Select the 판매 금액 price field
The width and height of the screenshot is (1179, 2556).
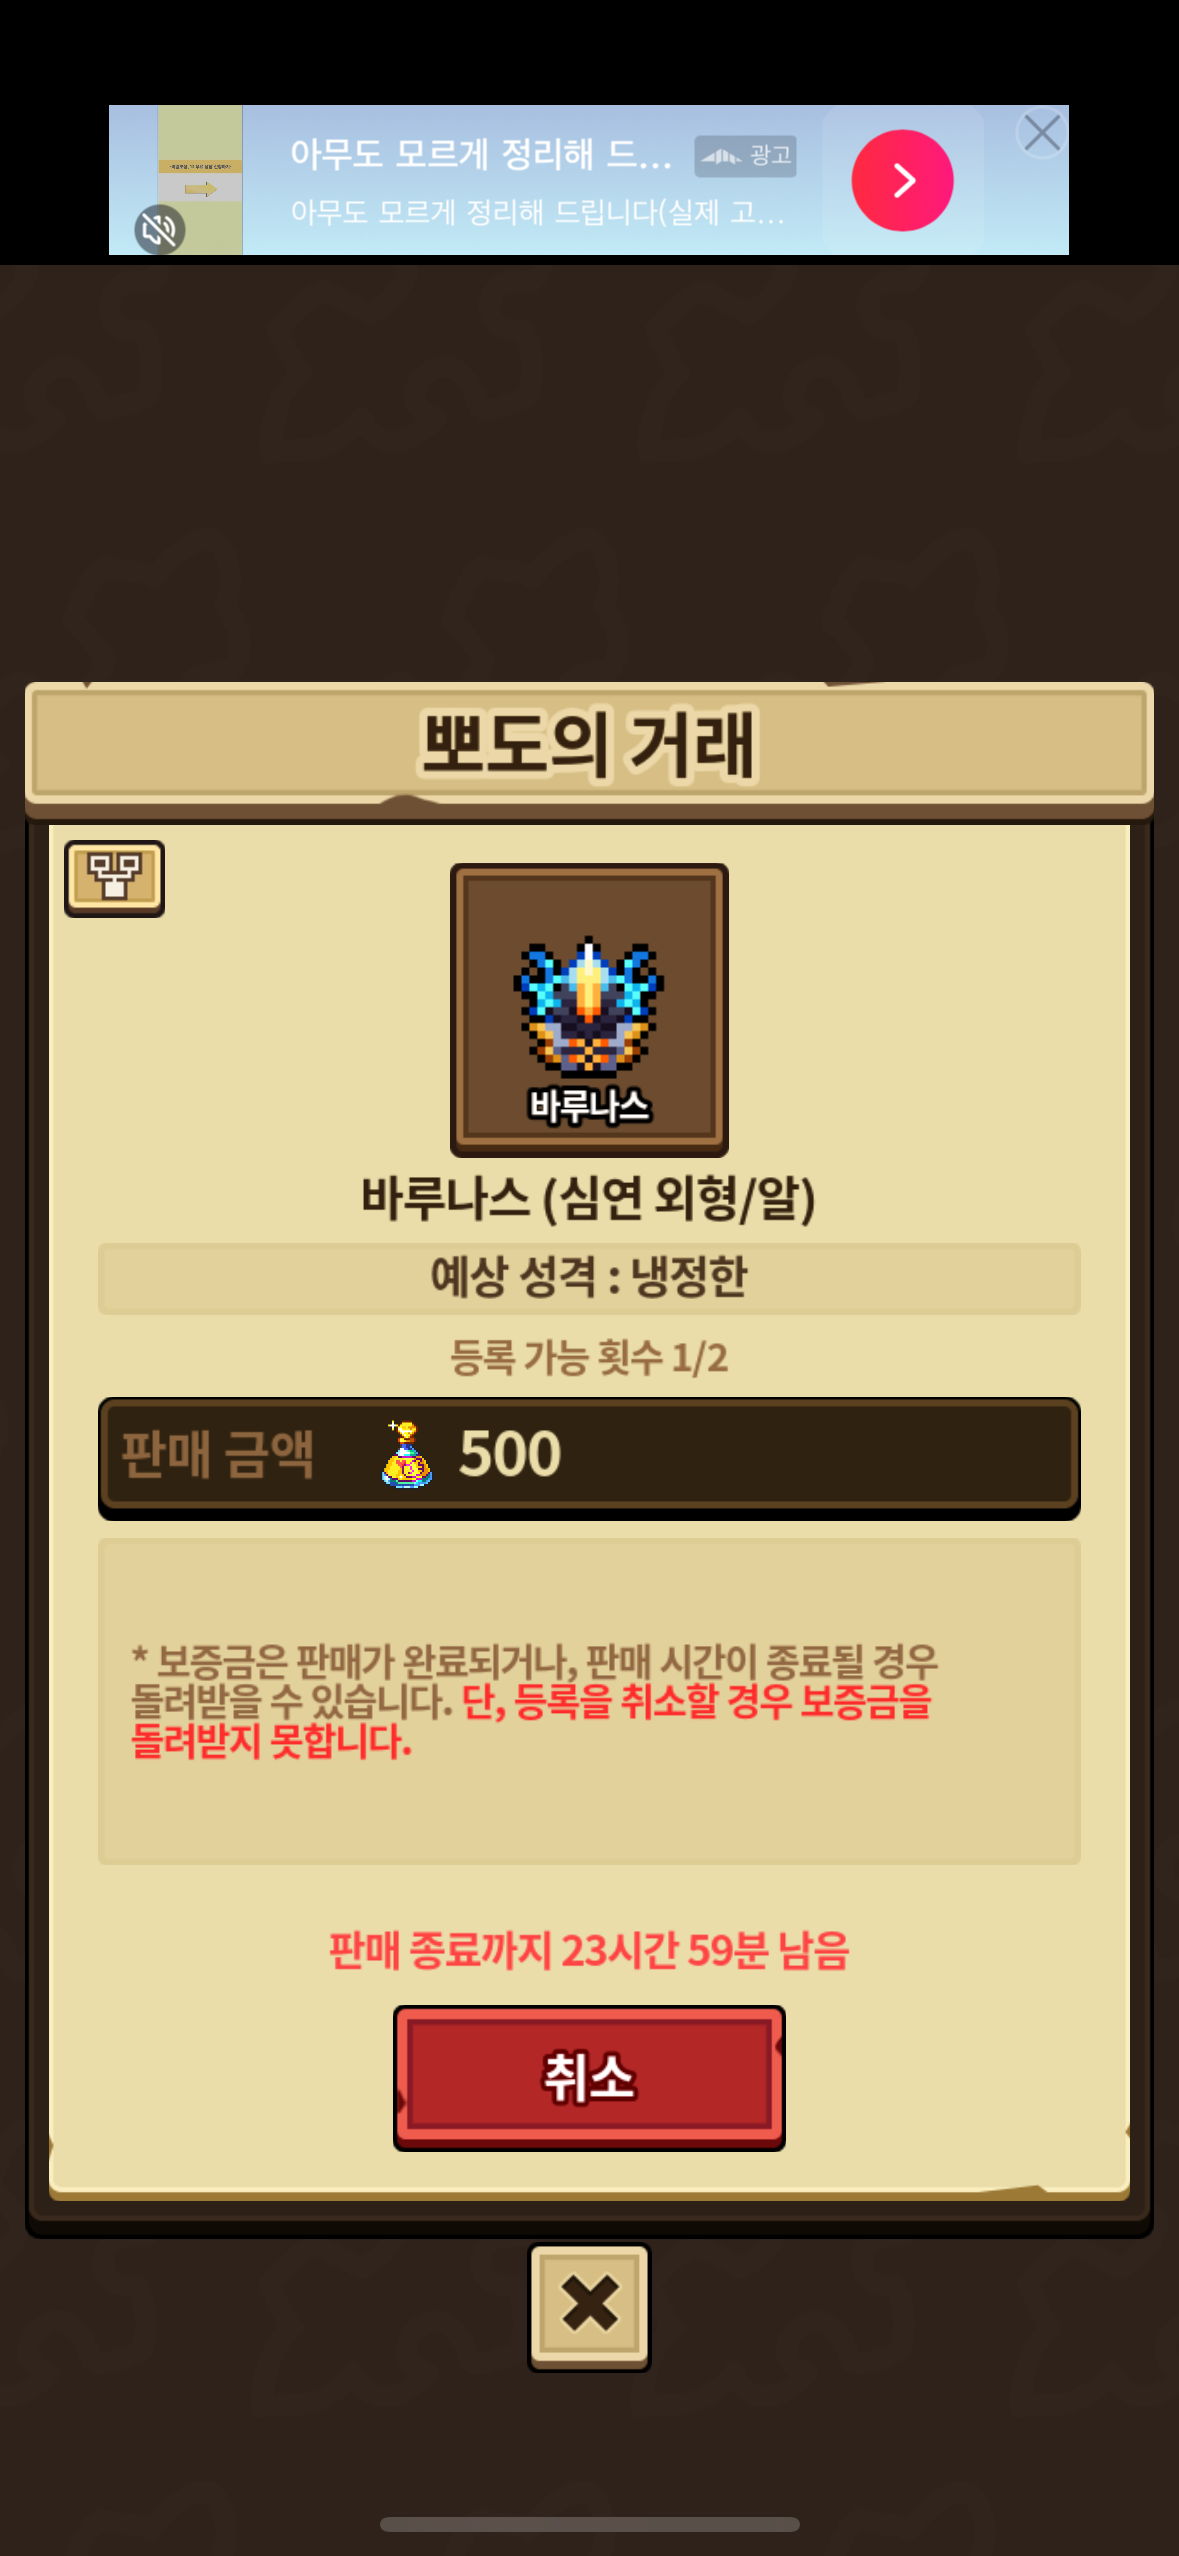tap(589, 1457)
